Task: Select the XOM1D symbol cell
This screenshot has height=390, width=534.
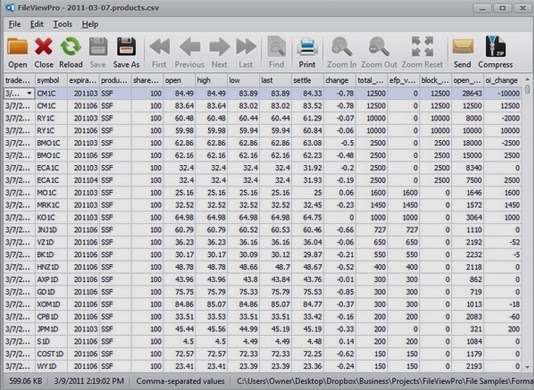Action: tap(51, 304)
